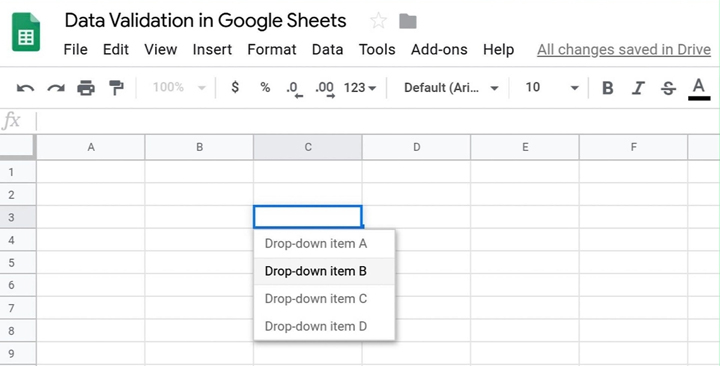
Task: Click the document title Data Validation in Google Sheets
Action: [x=205, y=21]
